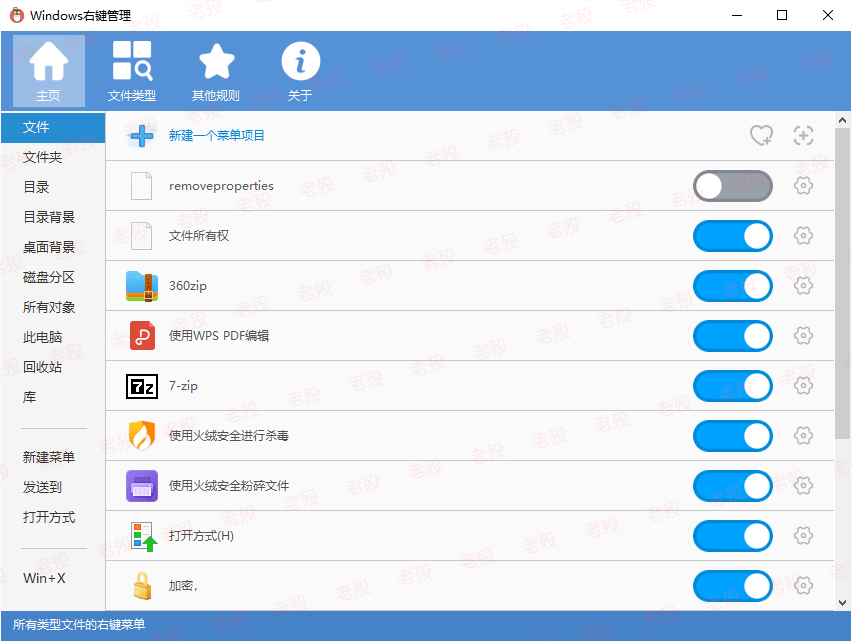Image resolution: width=852 pixels, height=642 pixels.
Task: Open settings gear for 360zip
Action: click(803, 286)
